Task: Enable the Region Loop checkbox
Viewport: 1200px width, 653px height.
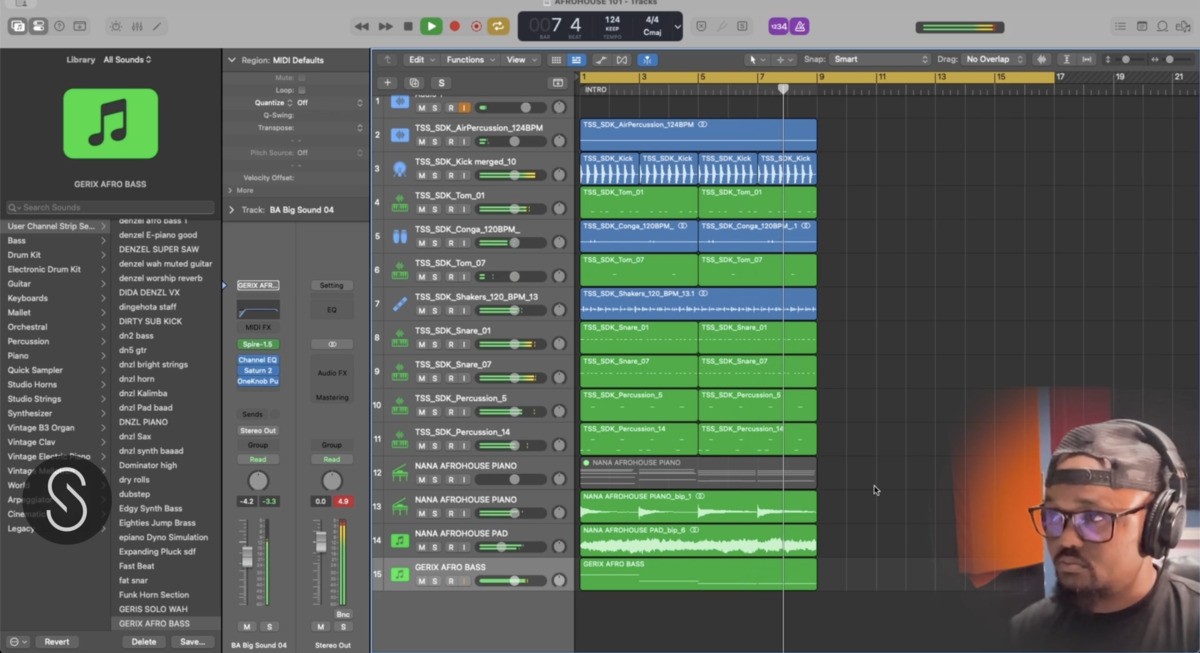Action: (302, 90)
